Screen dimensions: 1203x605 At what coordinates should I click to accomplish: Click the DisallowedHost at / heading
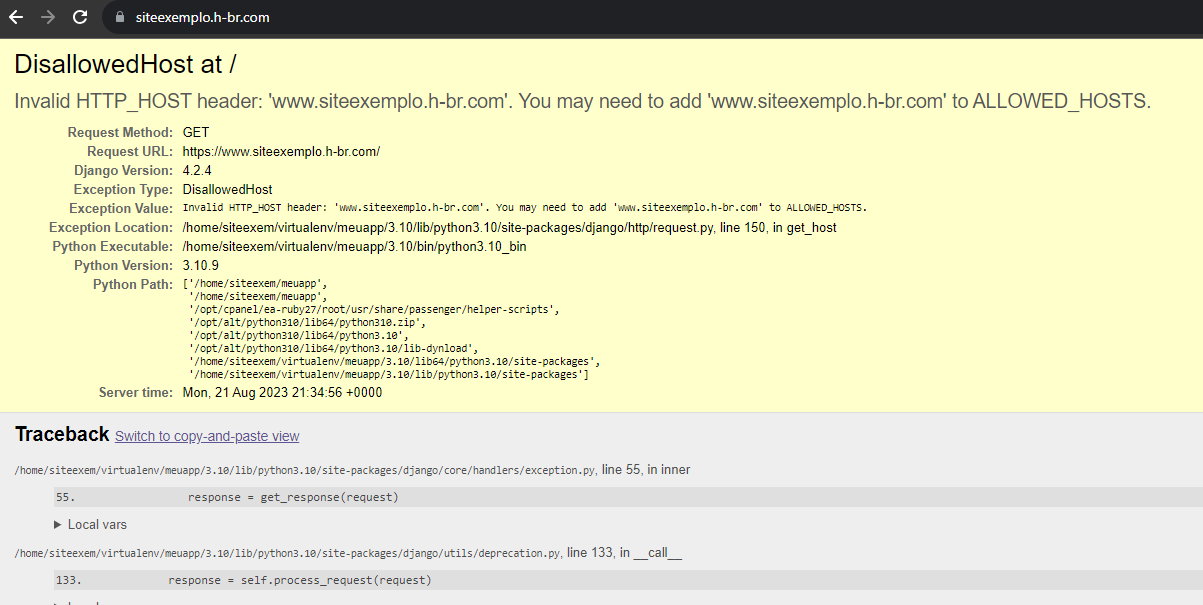click(x=125, y=64)
